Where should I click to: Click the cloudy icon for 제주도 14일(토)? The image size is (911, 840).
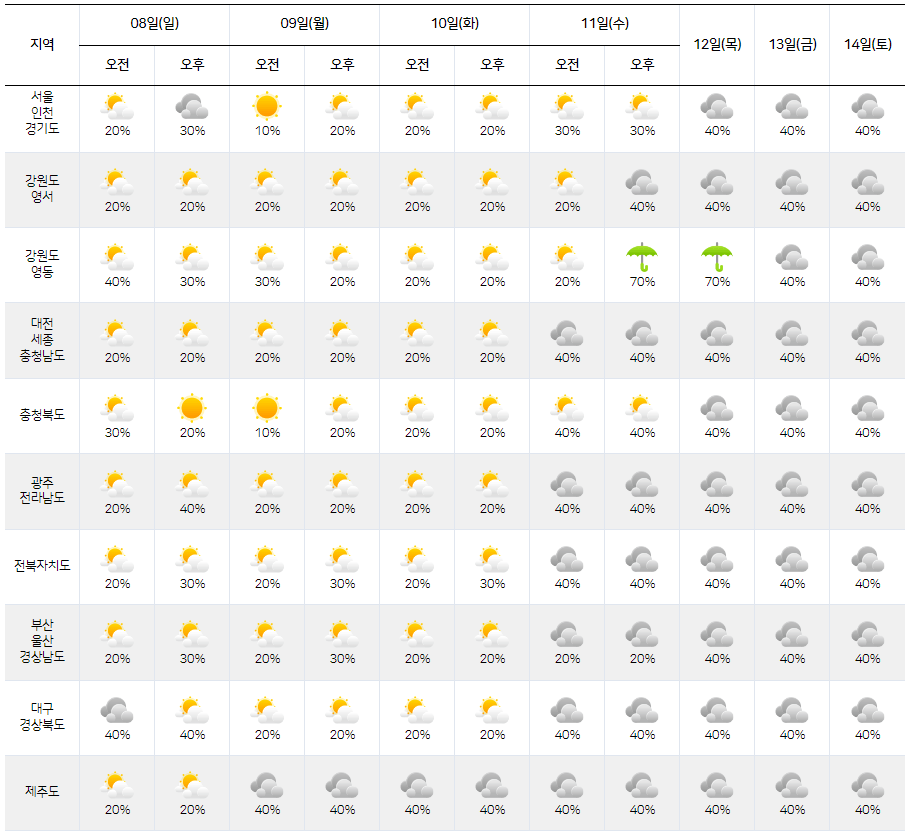tap(867, 785)
